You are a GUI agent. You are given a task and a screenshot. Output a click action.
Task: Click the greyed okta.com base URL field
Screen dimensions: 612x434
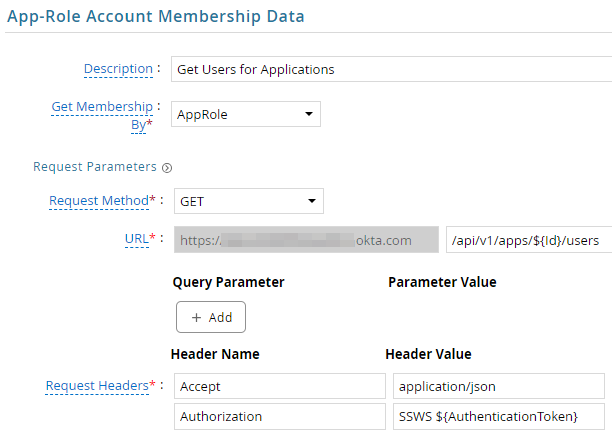tap(306, 240)
